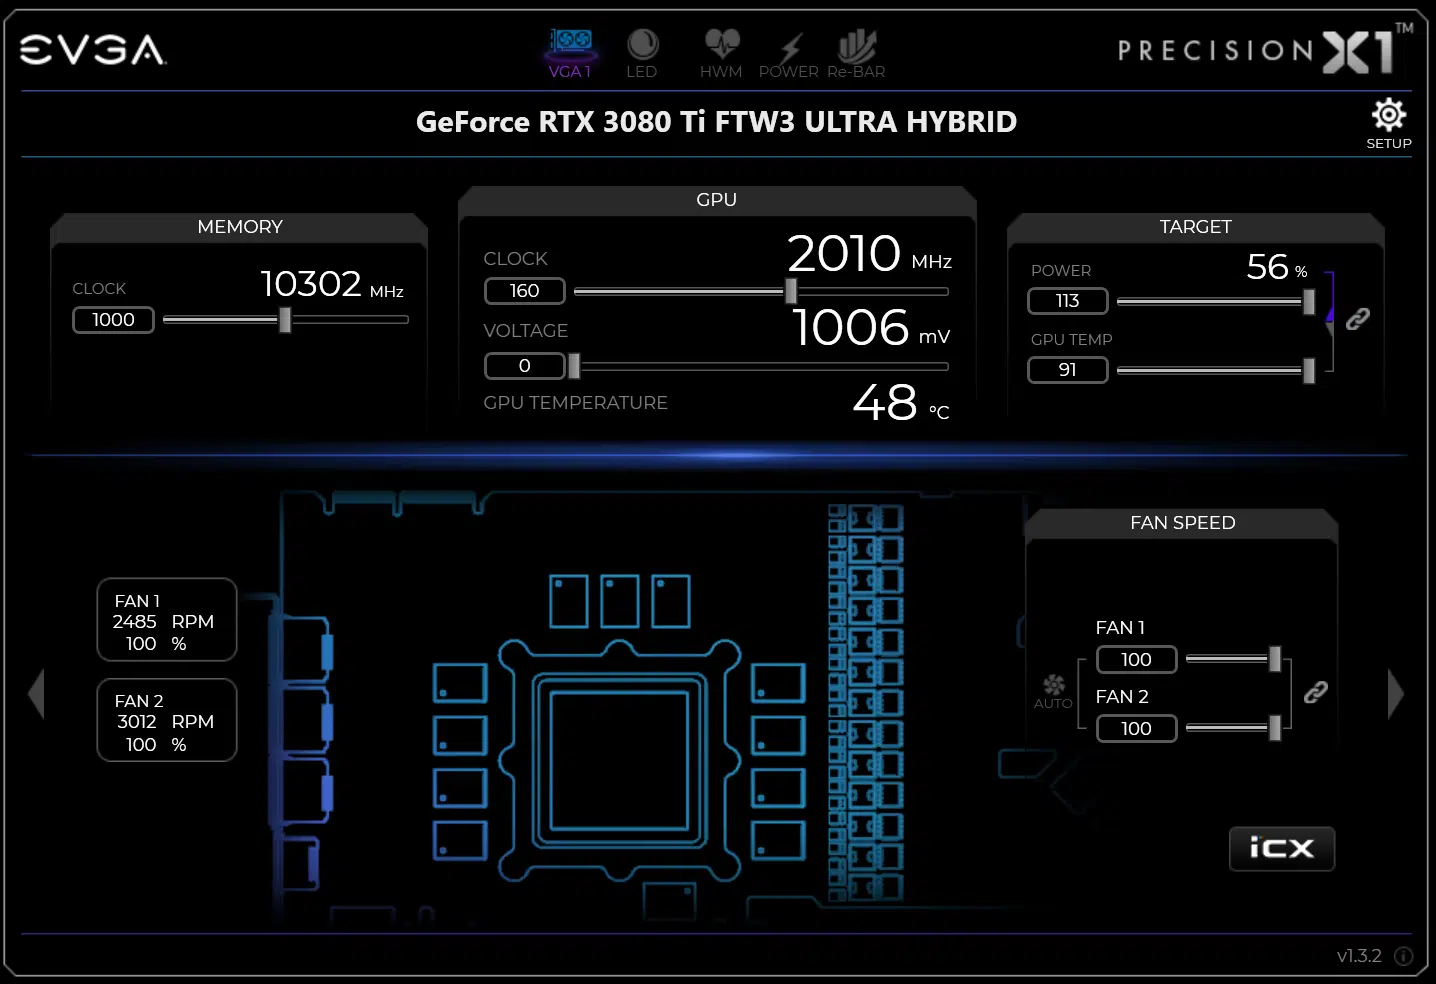
Task: Toggle power and temp target link icon
Action: (x=1357, y=319)
